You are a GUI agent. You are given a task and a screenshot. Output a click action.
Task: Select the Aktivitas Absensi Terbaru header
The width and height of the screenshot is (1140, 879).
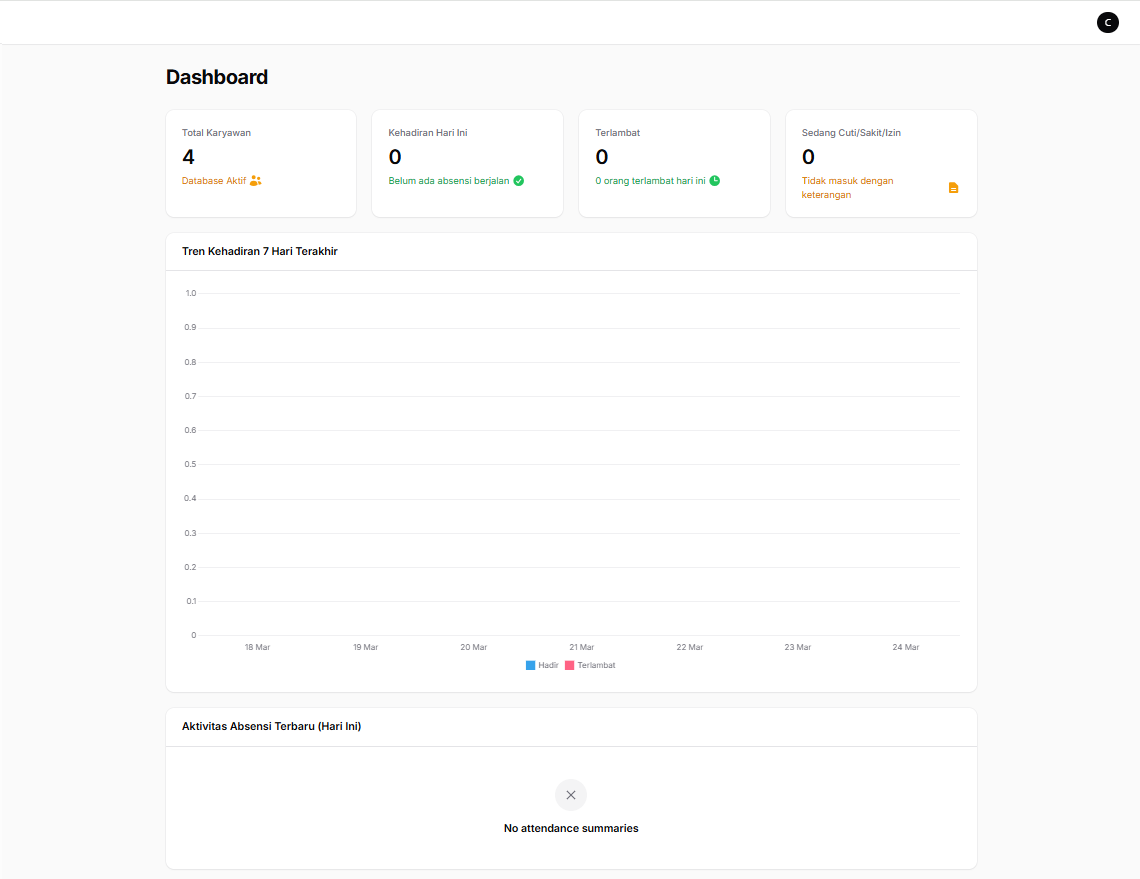(272, 726)
